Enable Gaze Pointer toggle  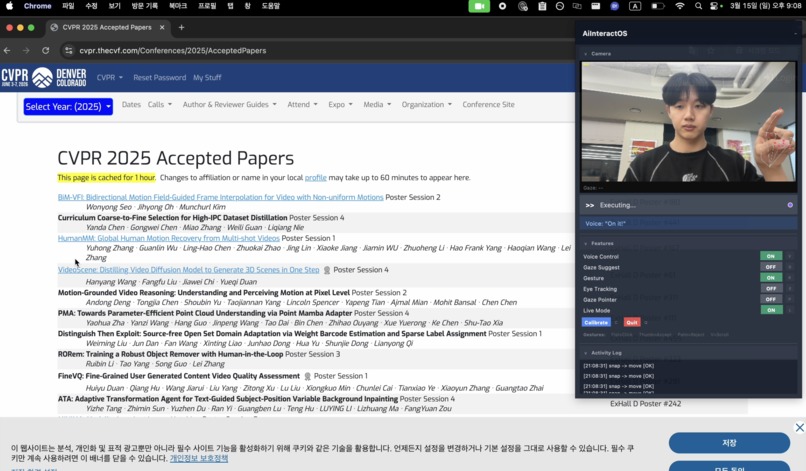click(x=771, y=299)
